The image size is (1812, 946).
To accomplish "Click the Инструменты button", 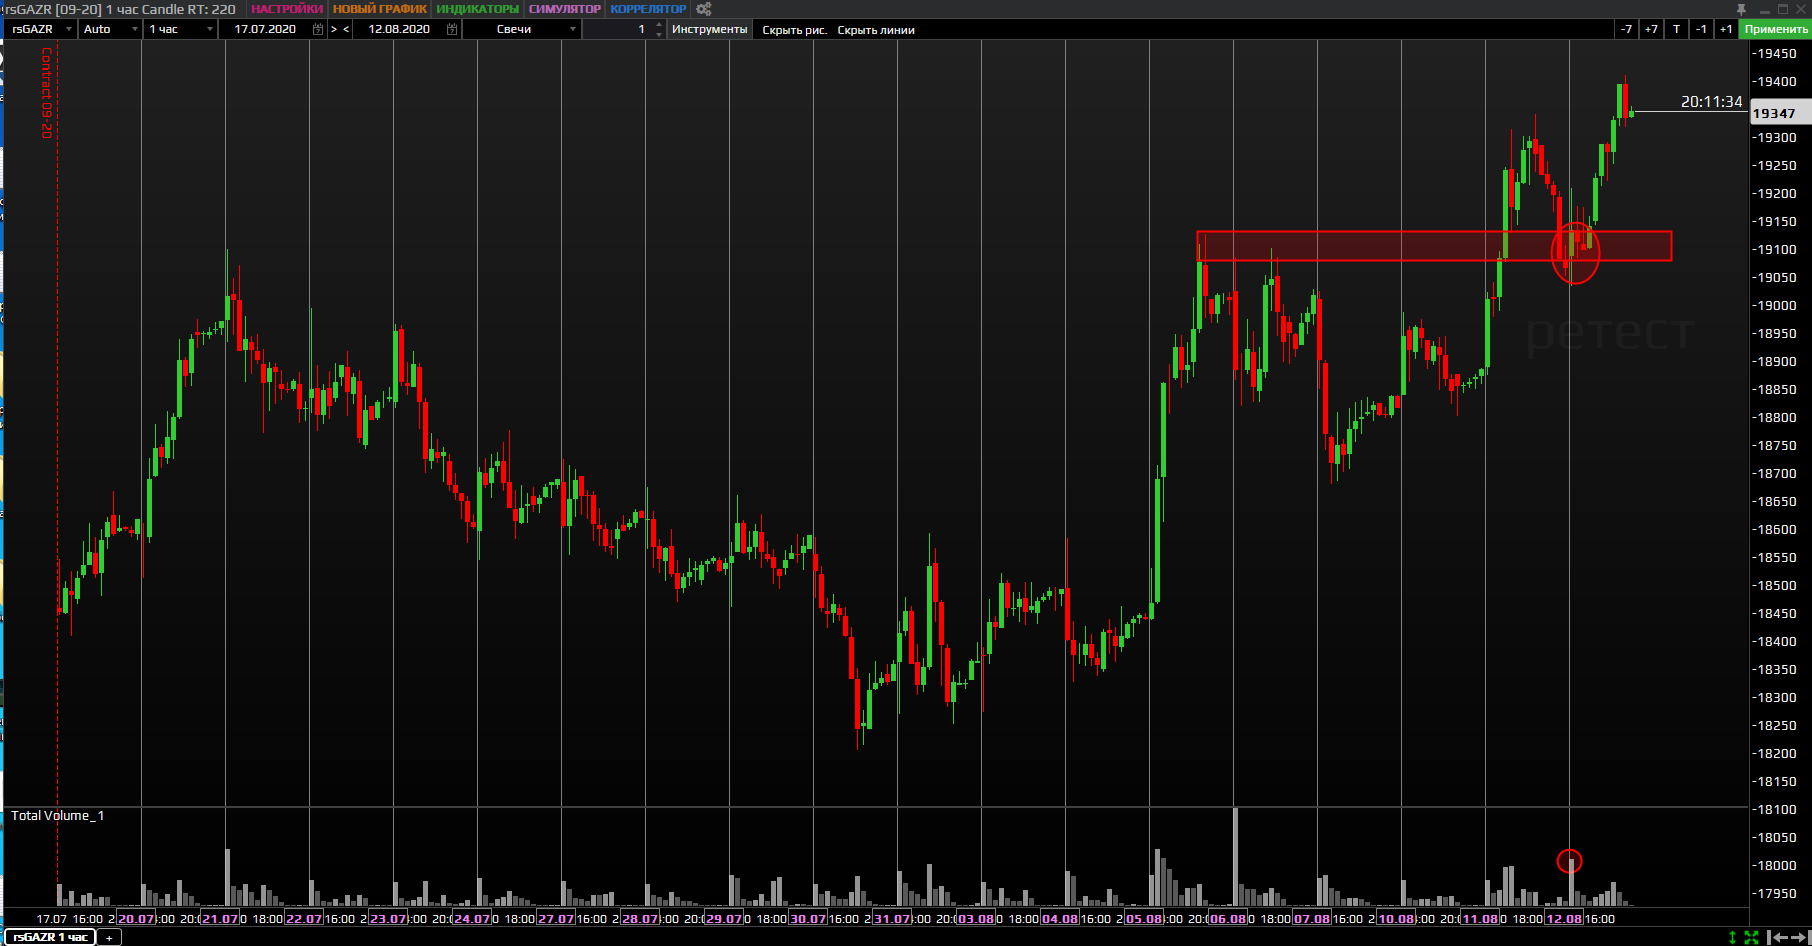I will pos(709,29).
